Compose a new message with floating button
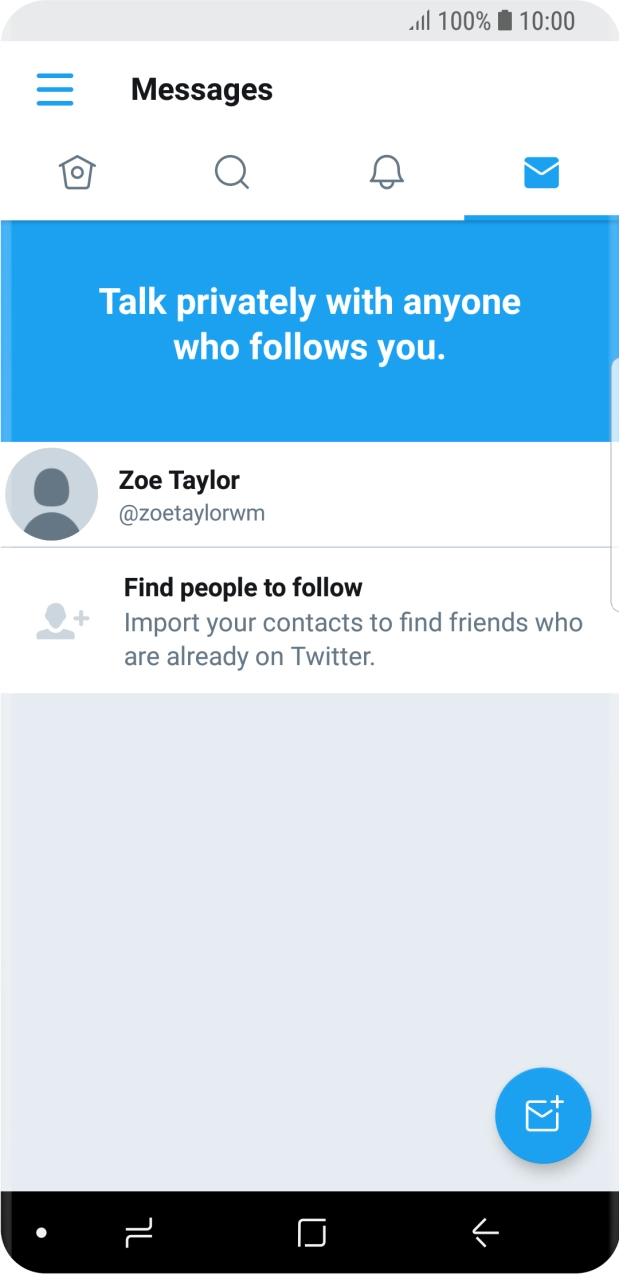The image size is (619, 1274). 543,1115
